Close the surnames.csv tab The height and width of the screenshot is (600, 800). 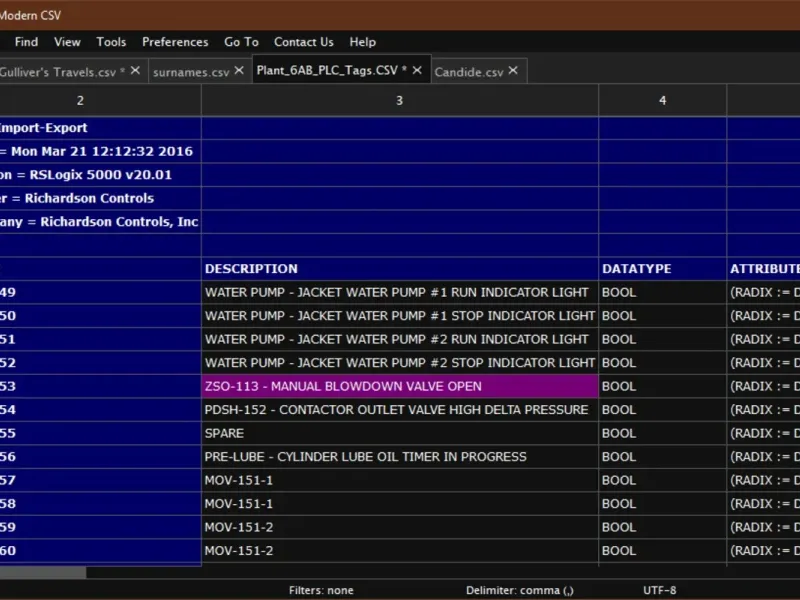[239, 71]
